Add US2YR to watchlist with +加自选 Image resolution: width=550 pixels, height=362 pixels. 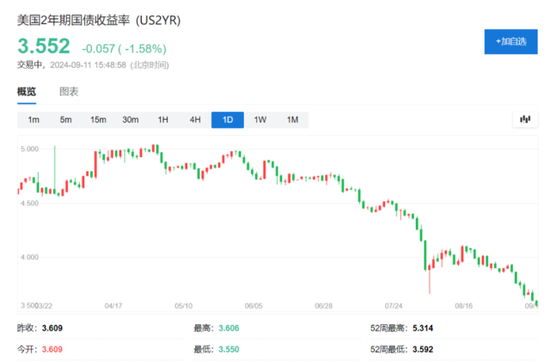[511, 42]
